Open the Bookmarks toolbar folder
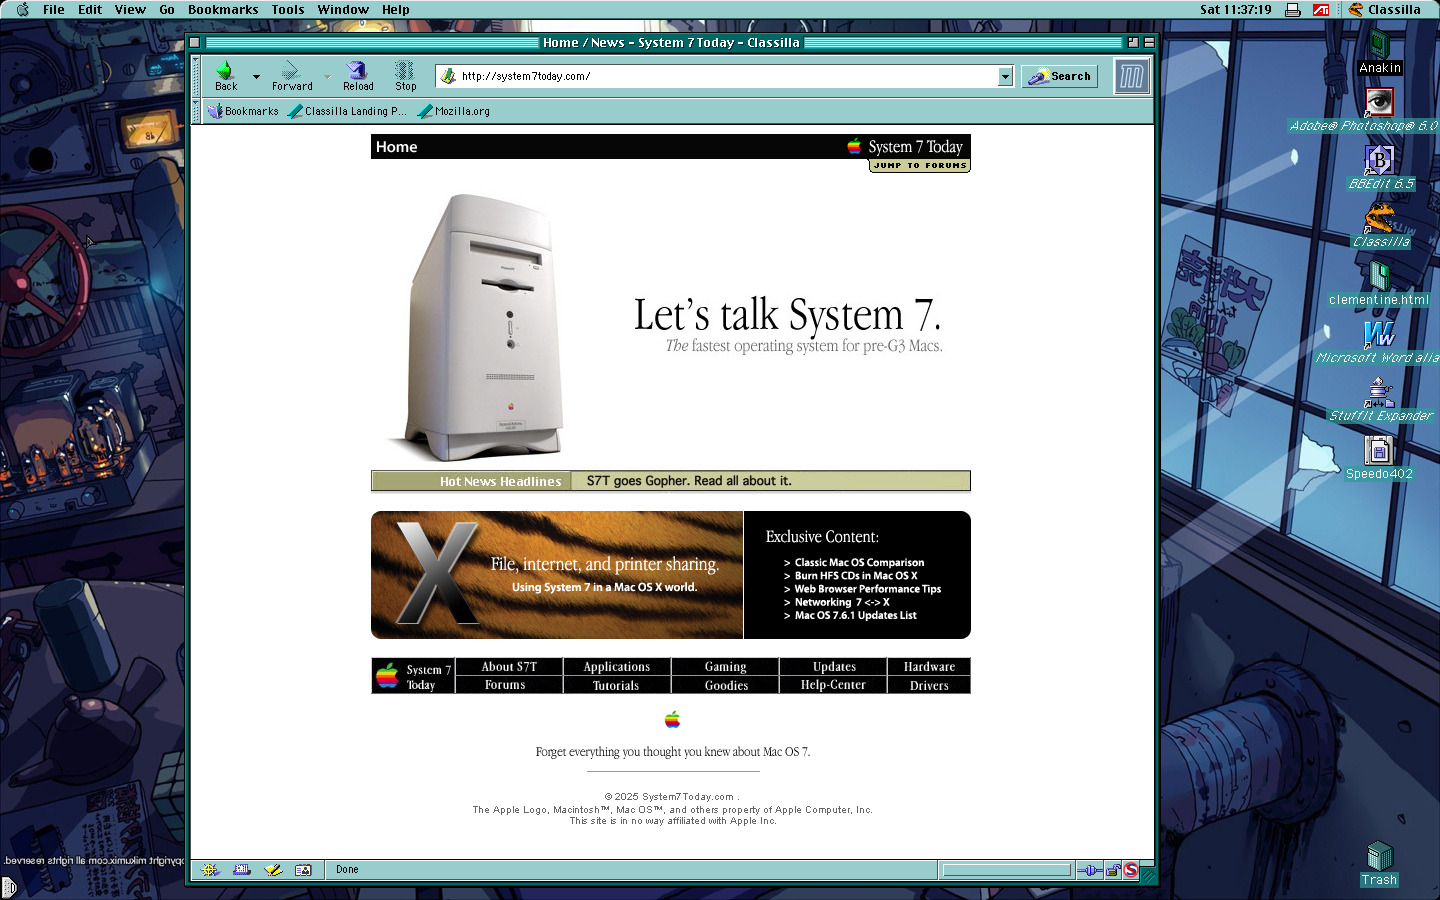1440x900 pixels. (x=243, y=111)
